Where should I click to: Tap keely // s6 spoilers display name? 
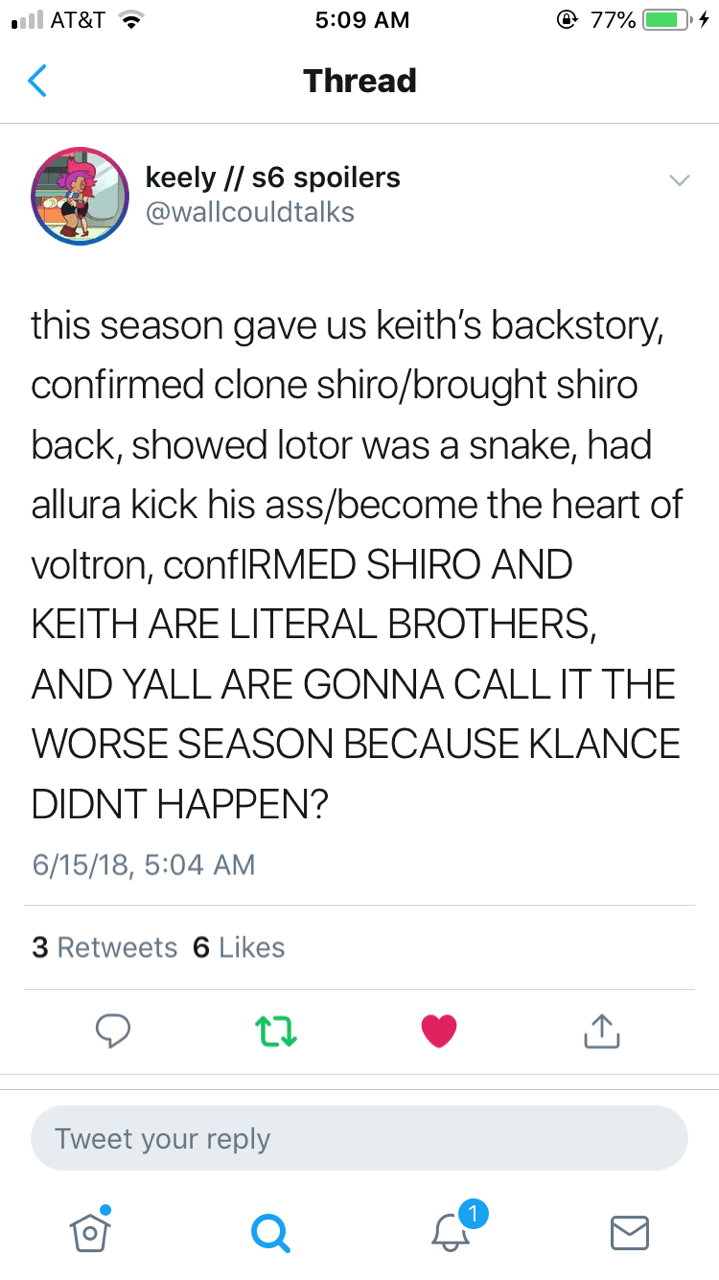(x=273, y=177)
